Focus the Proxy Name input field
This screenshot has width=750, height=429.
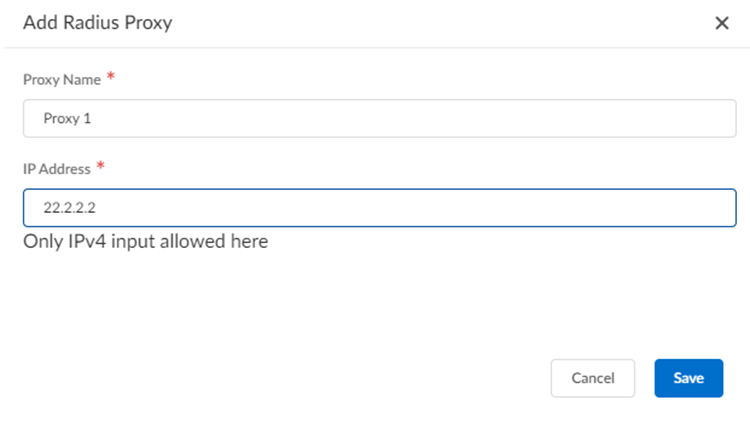[x=380, y=120]
